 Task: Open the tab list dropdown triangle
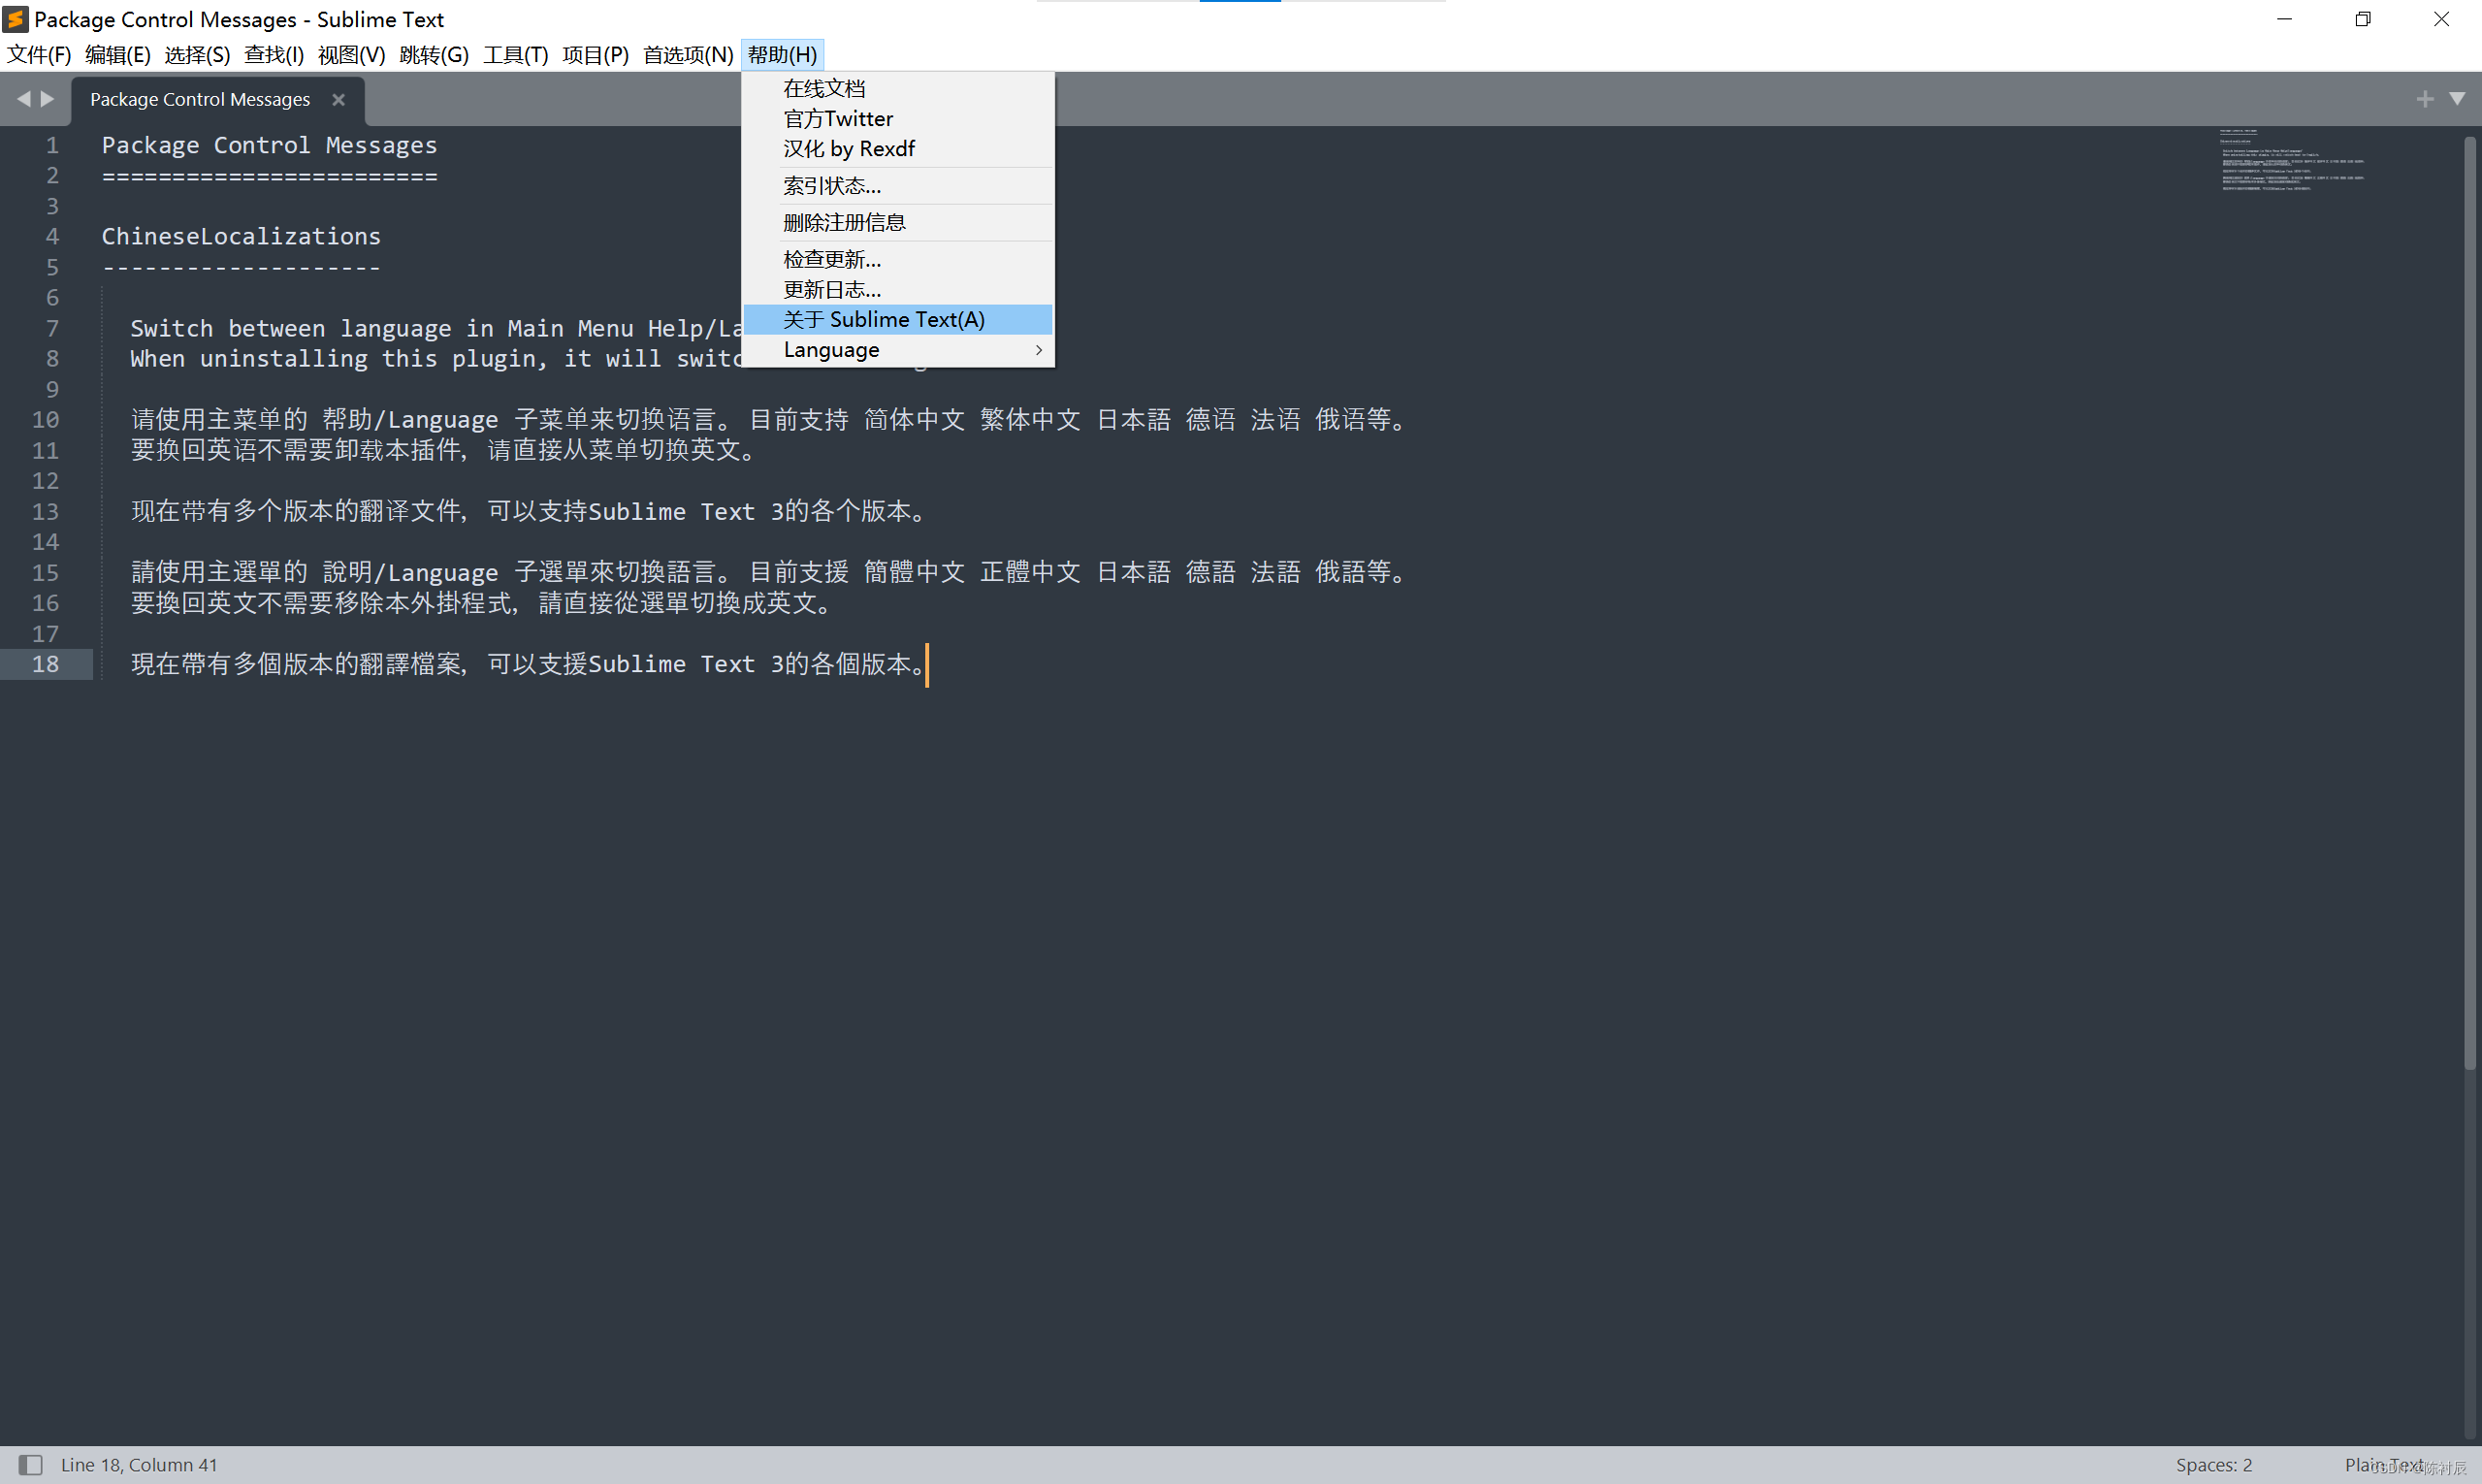2456,98
